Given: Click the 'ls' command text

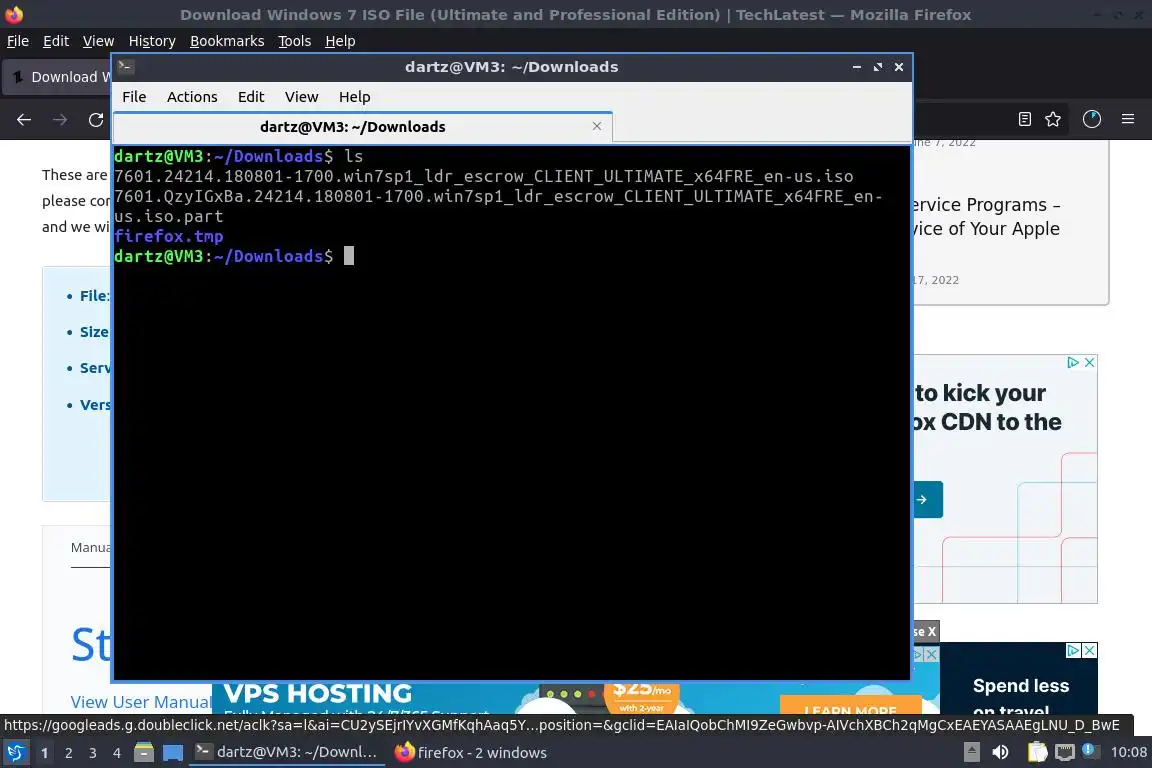Looking at the screenshot, I should [x=353, y=157].
